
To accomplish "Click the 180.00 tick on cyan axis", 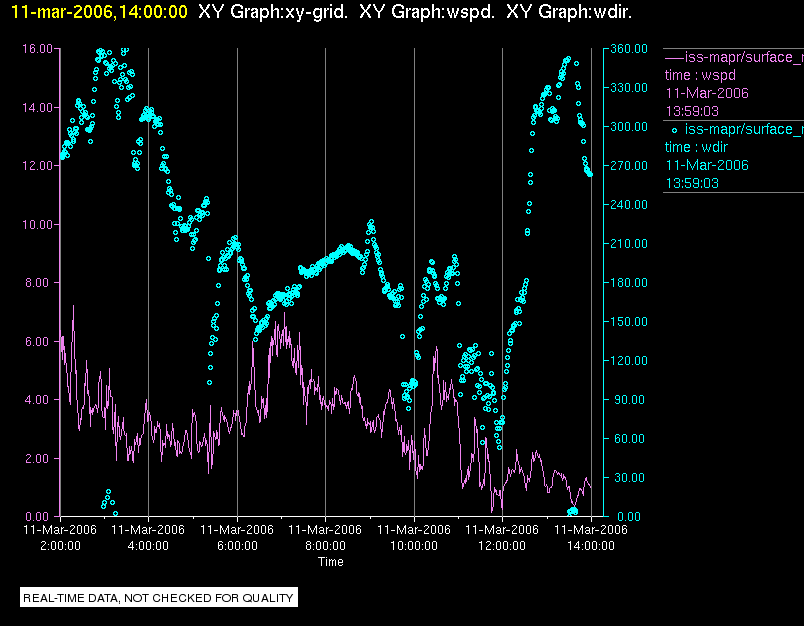I will [x=629, y=282].
